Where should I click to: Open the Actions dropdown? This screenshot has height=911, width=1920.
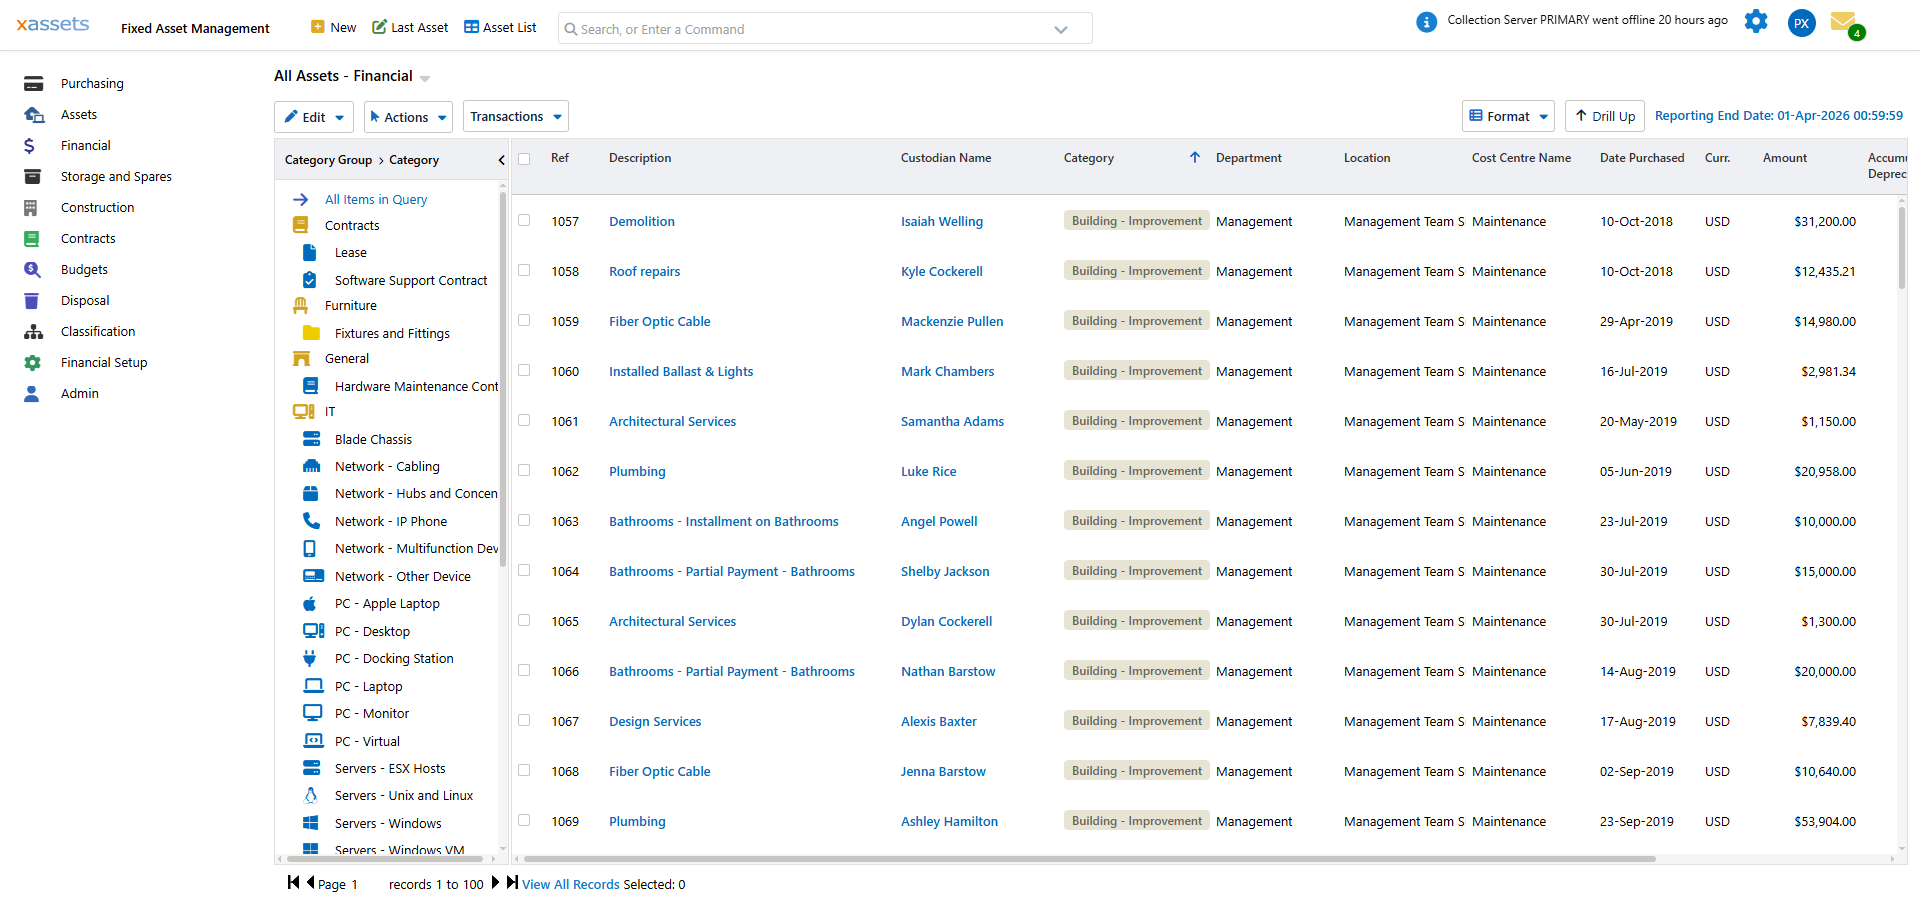click(x=408, y=116)
